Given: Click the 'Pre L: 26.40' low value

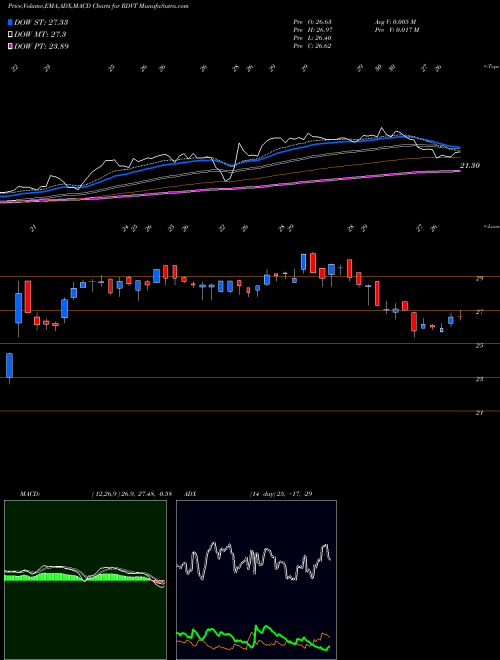Looking at the screenshot, I should [312, 38].
